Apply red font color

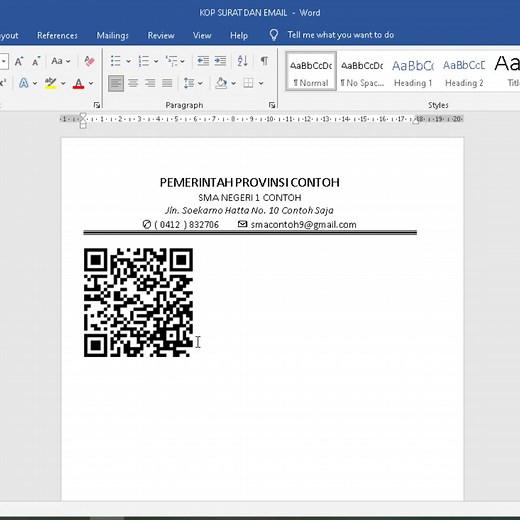pos(78,83)
